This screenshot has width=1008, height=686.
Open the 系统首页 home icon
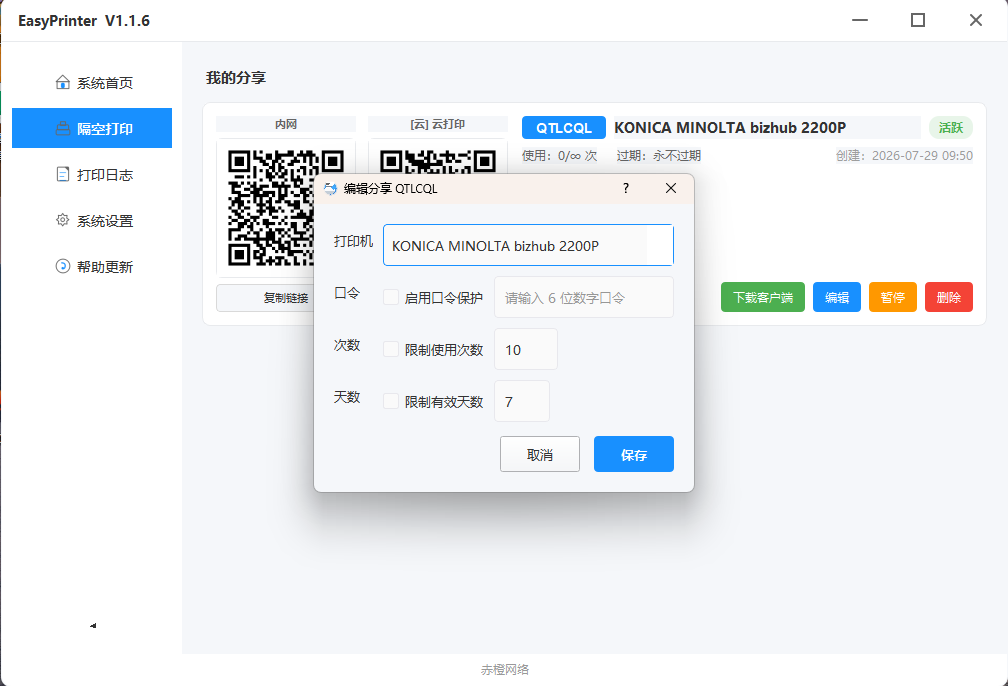point(62,82)
